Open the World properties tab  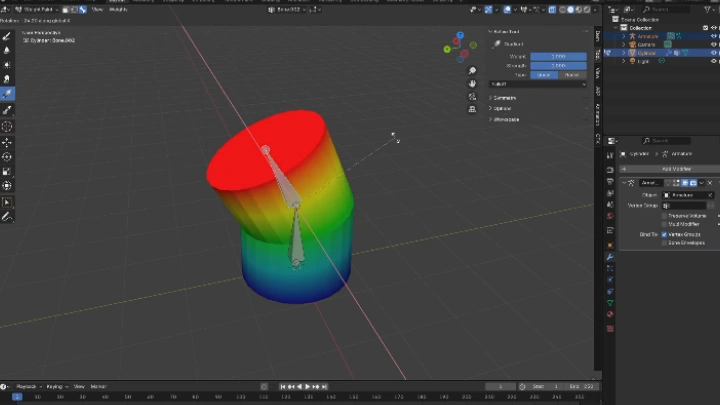pos(610,216)
